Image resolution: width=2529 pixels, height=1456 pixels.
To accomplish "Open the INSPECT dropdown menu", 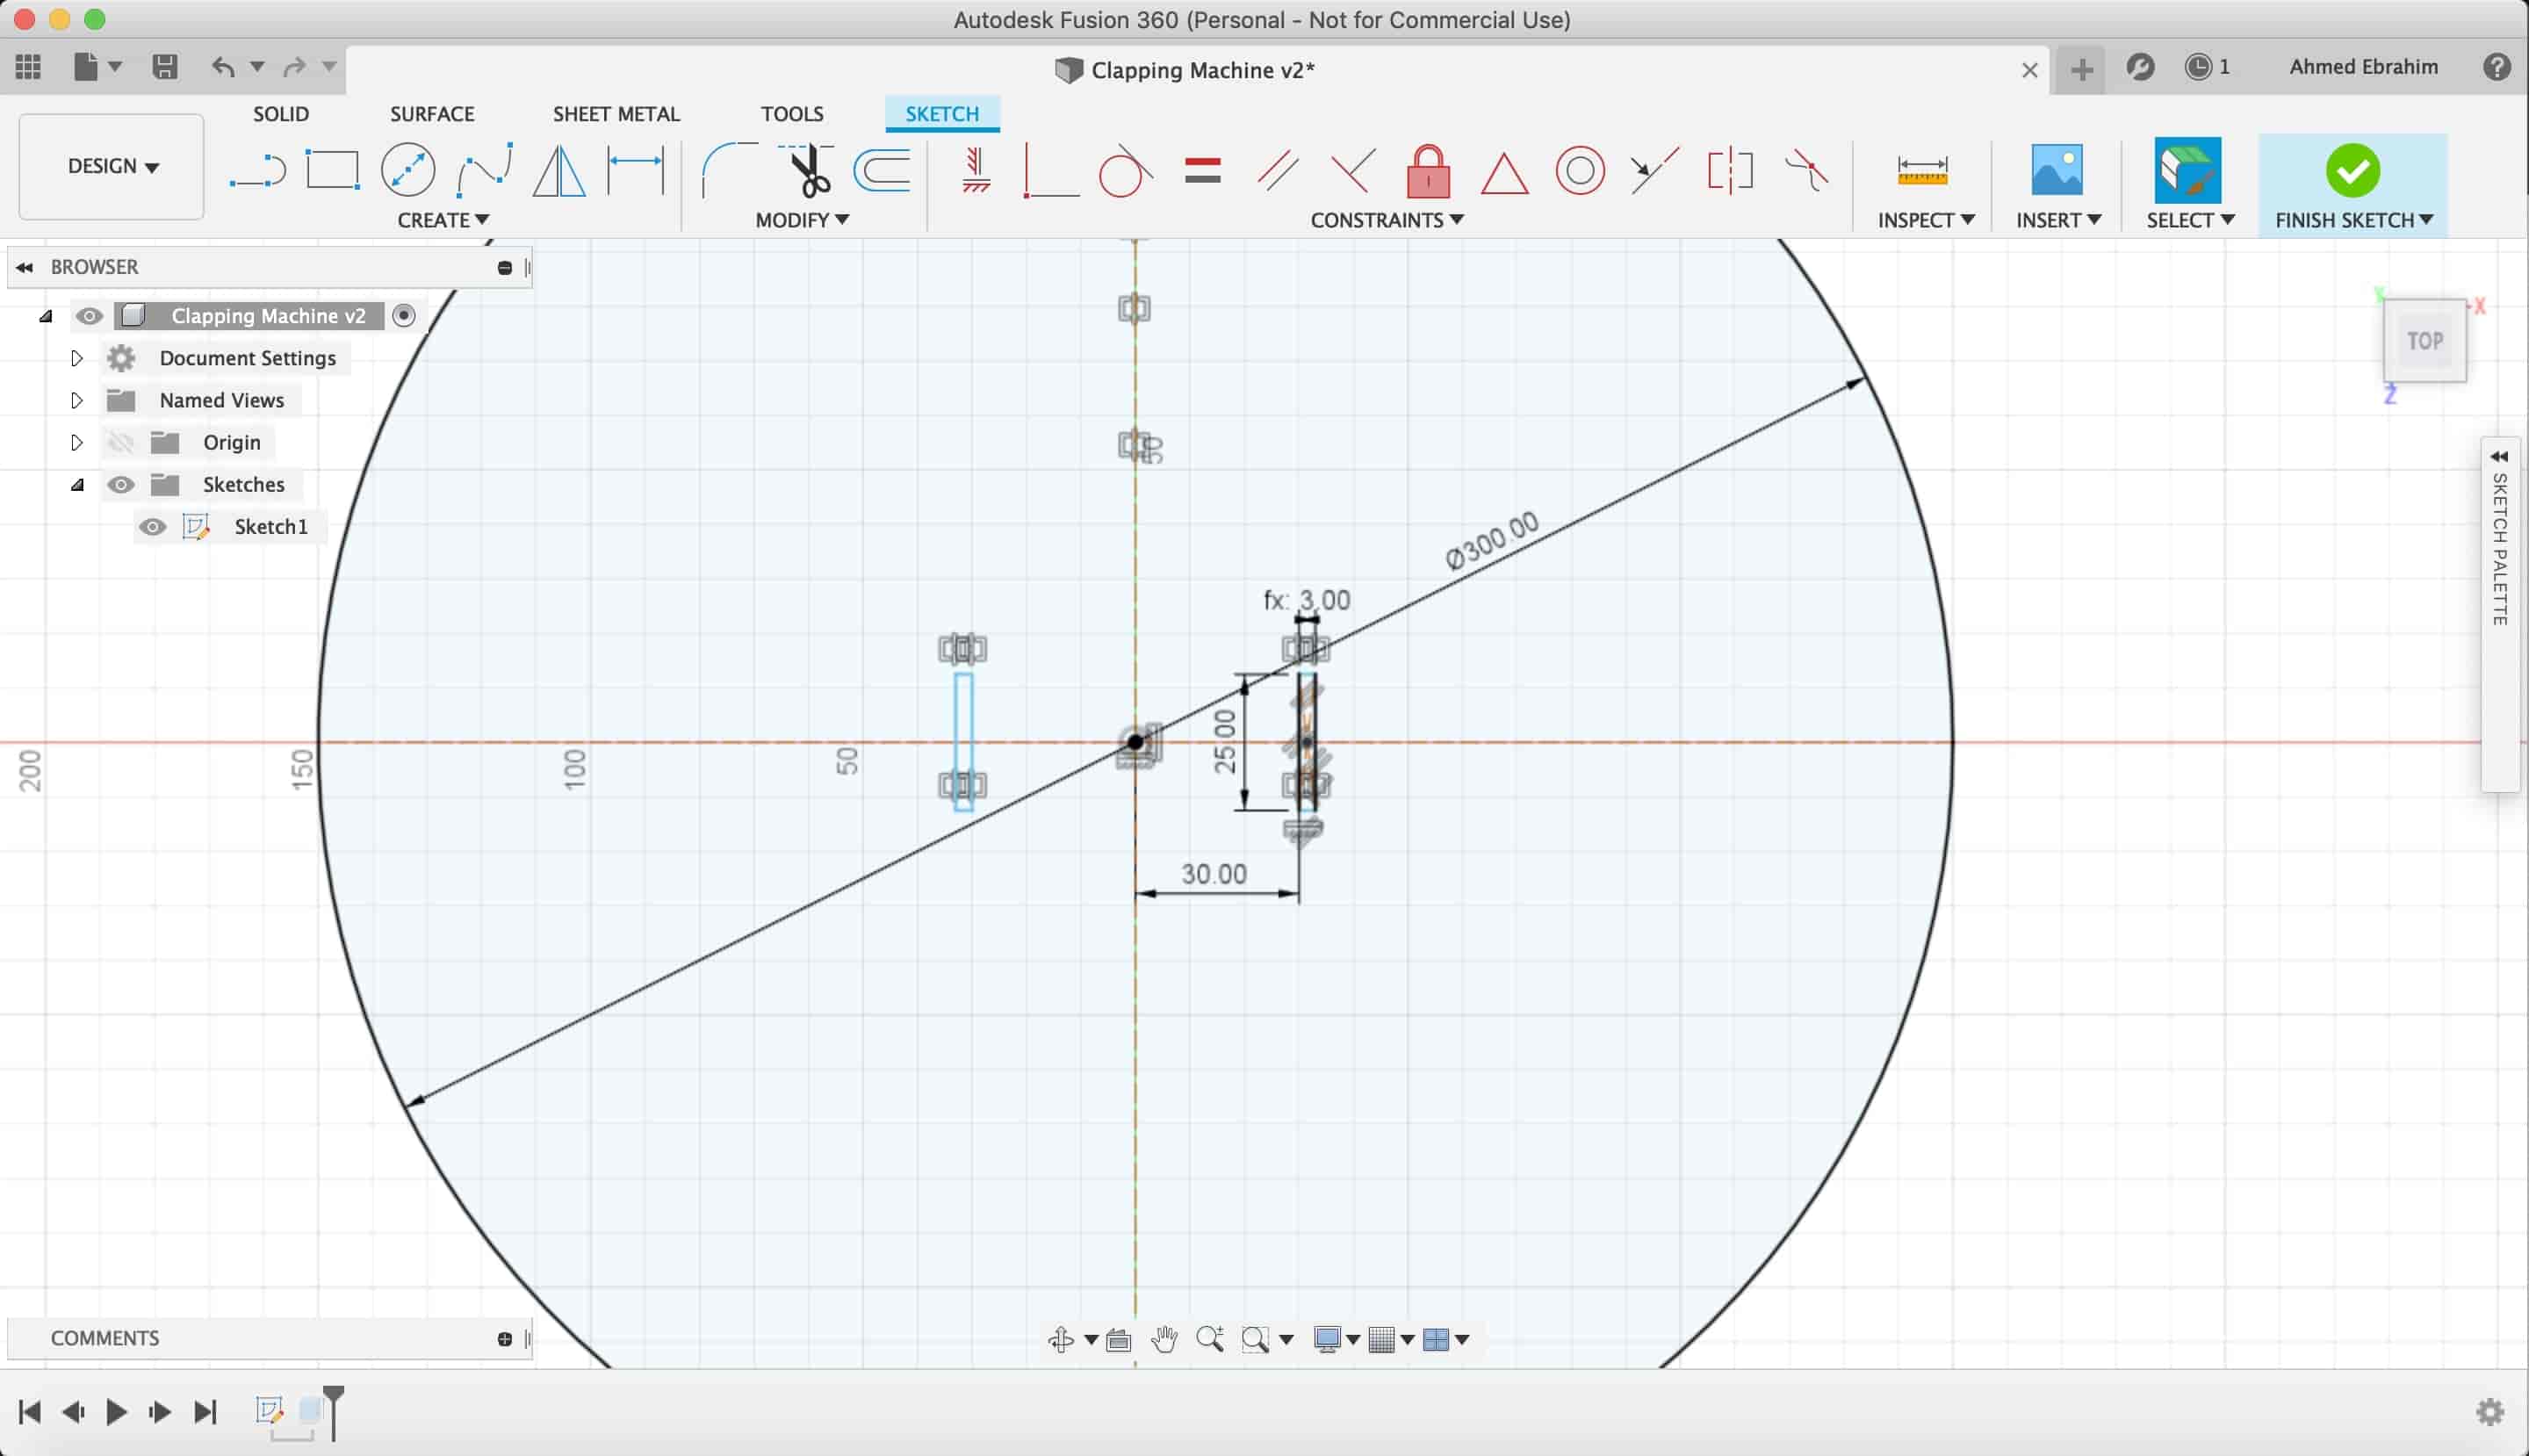I will point(1925,220).
